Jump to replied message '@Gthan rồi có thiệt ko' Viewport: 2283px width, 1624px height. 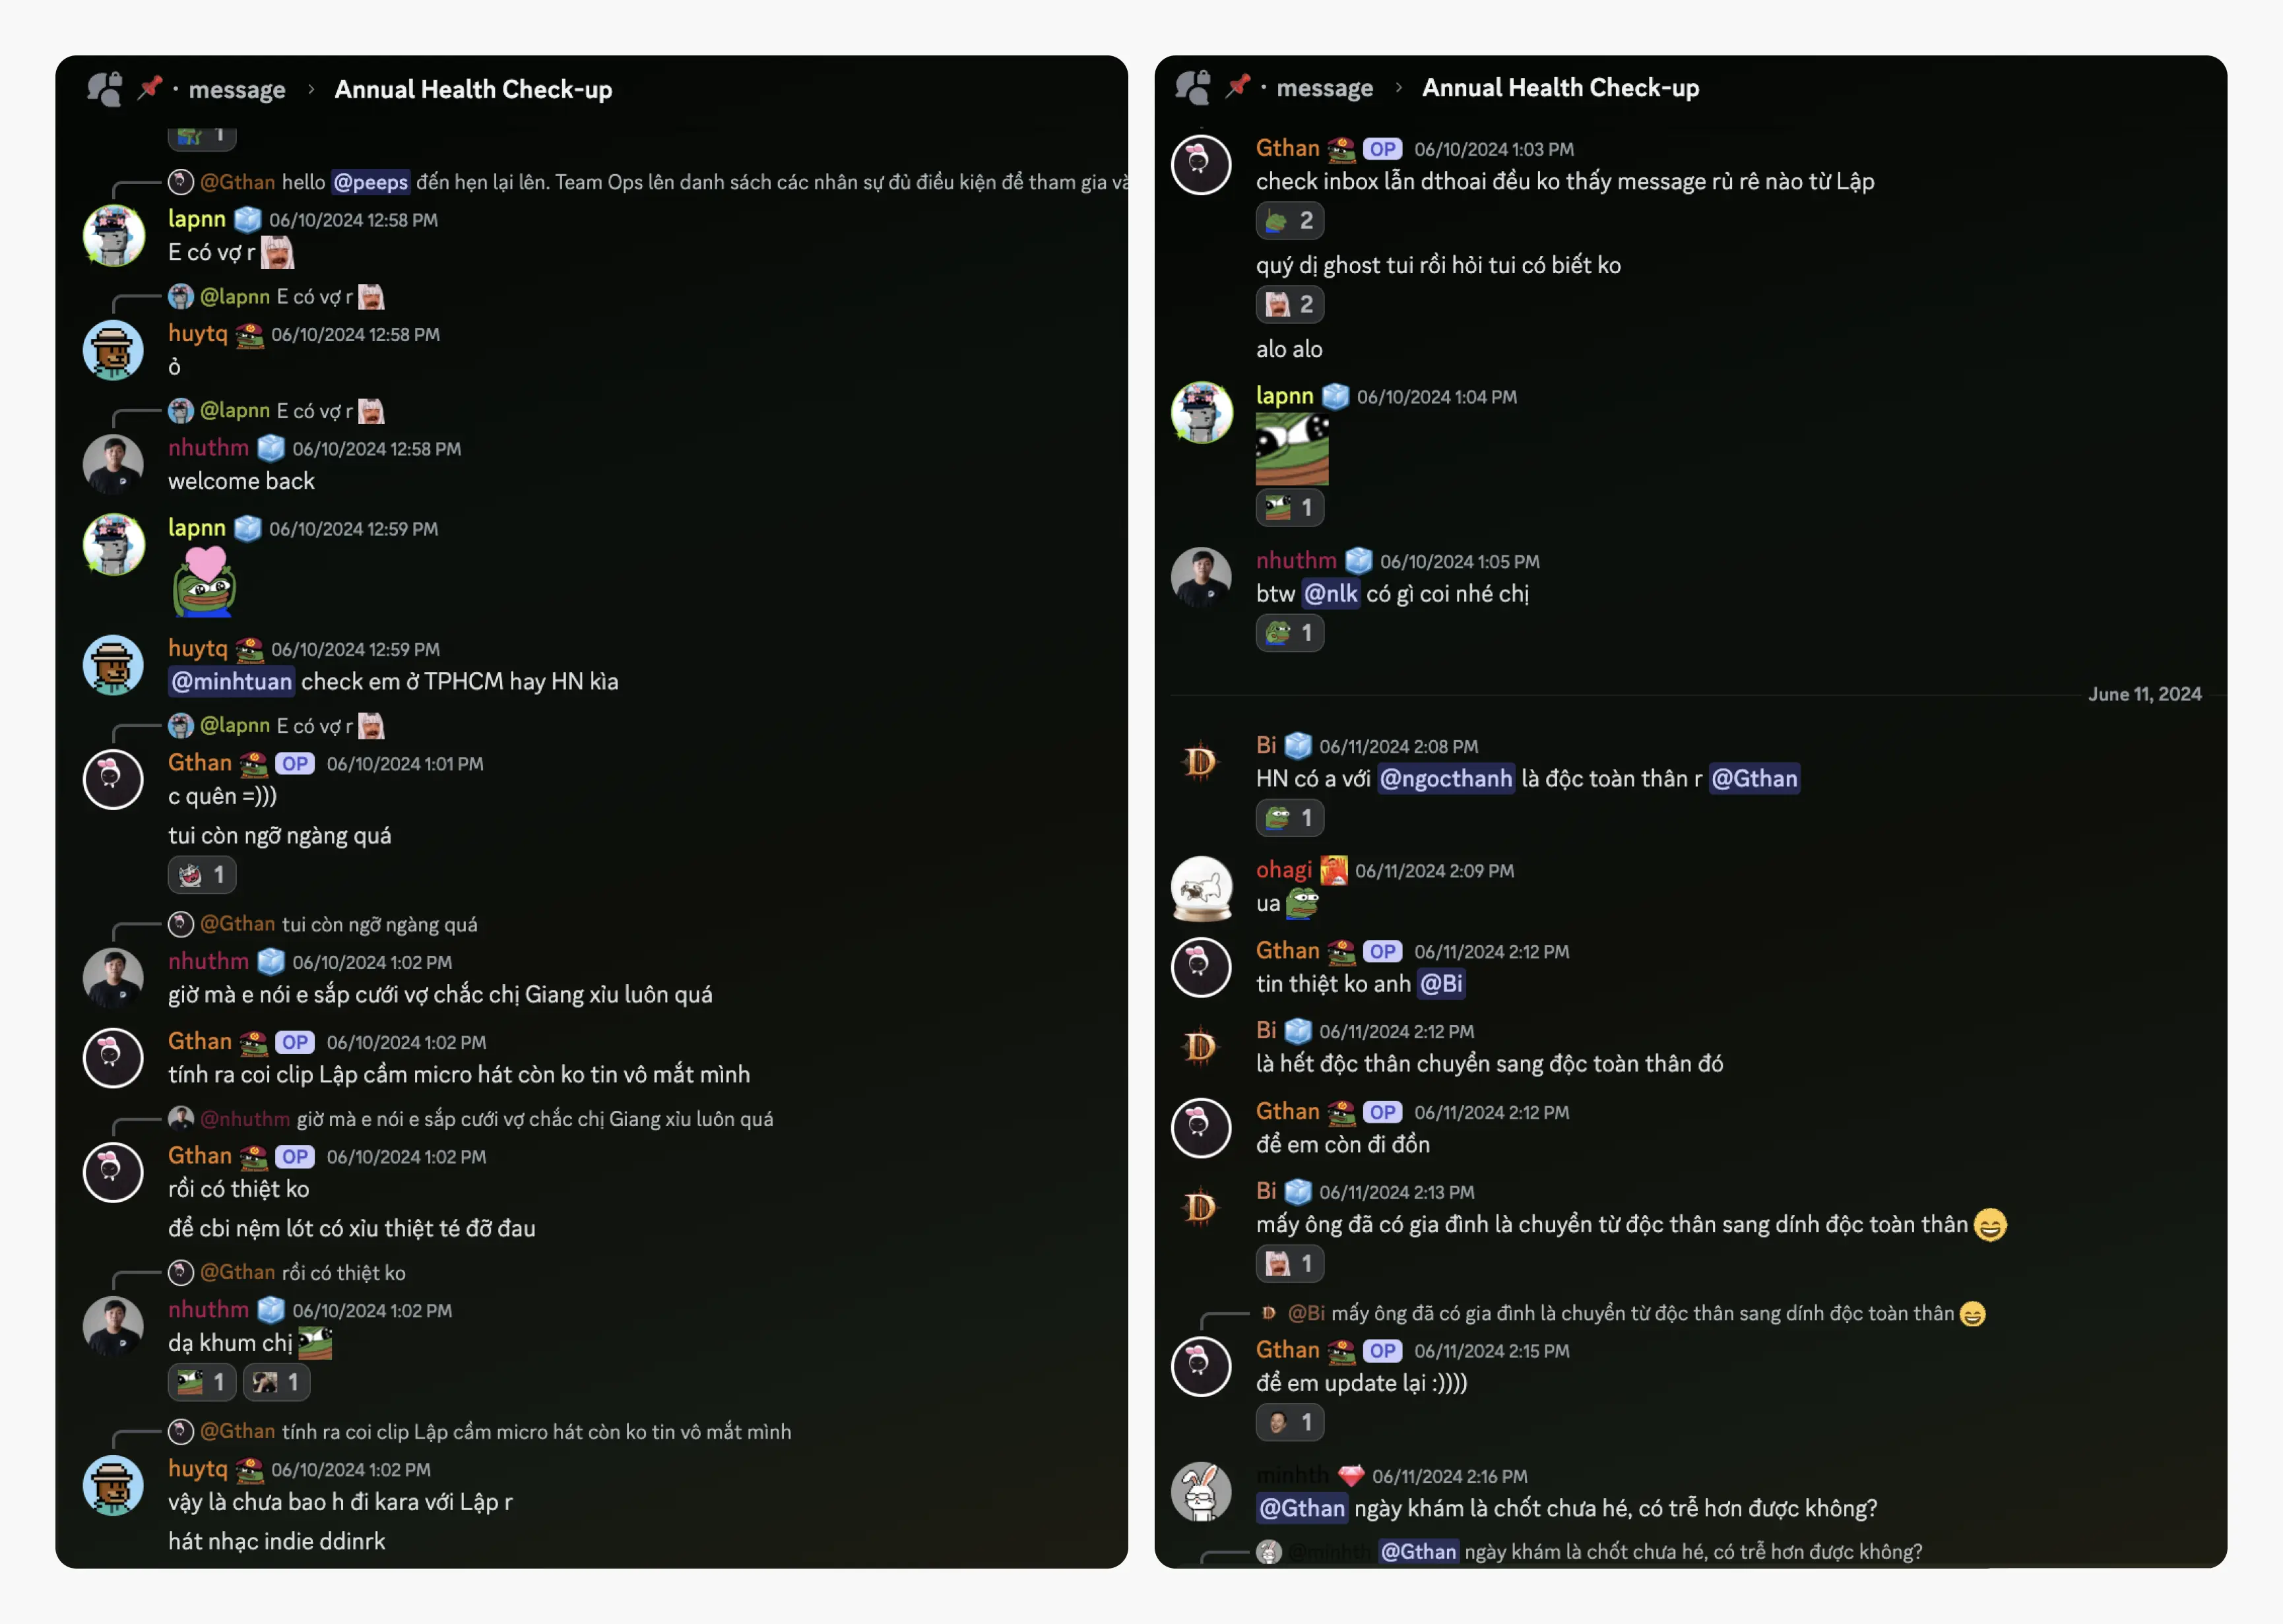[303, 1272]
